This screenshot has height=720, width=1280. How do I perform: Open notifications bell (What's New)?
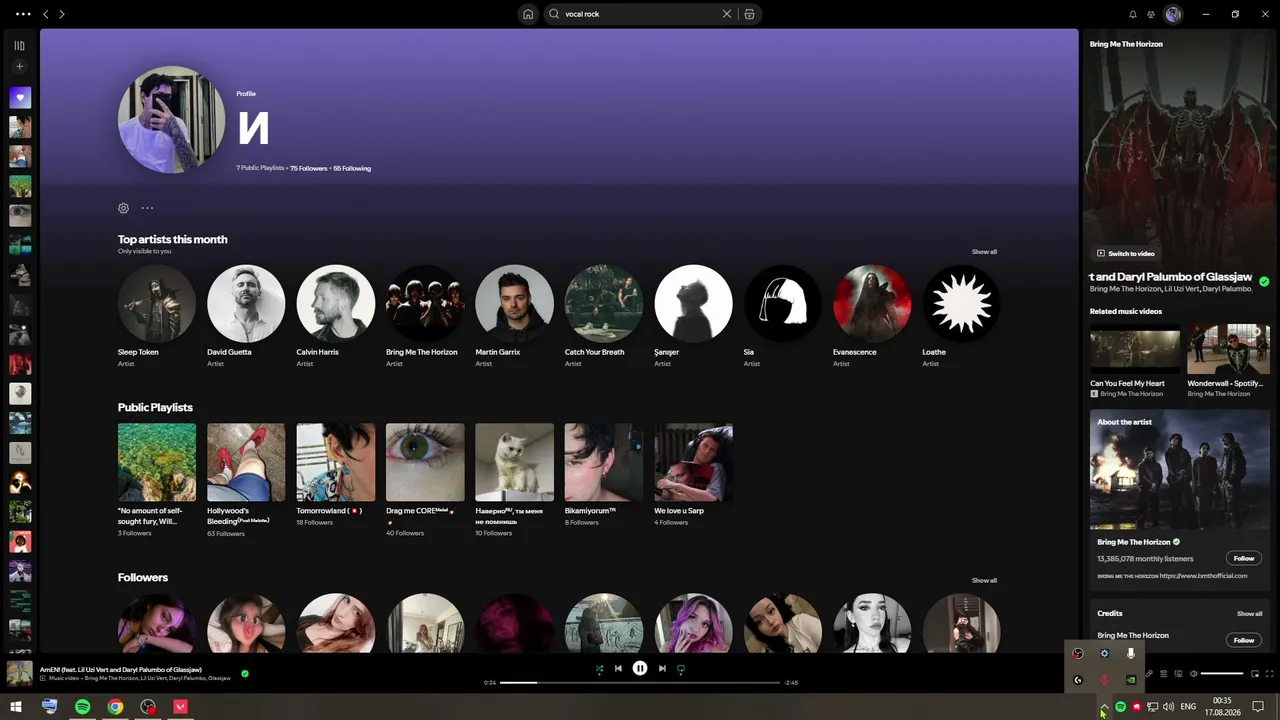tap(1133, 14)
